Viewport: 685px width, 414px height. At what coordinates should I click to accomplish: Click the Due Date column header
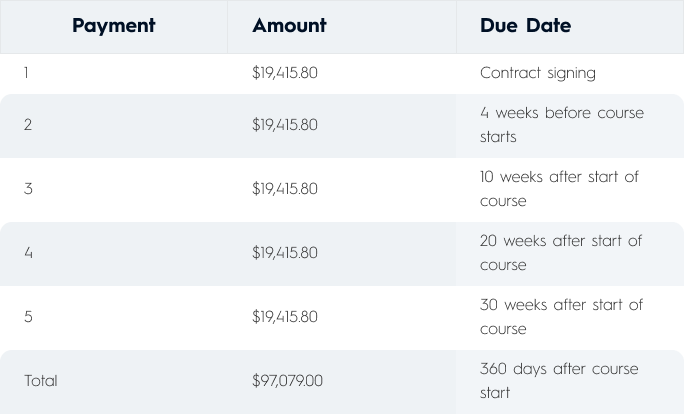pos(525,26)
